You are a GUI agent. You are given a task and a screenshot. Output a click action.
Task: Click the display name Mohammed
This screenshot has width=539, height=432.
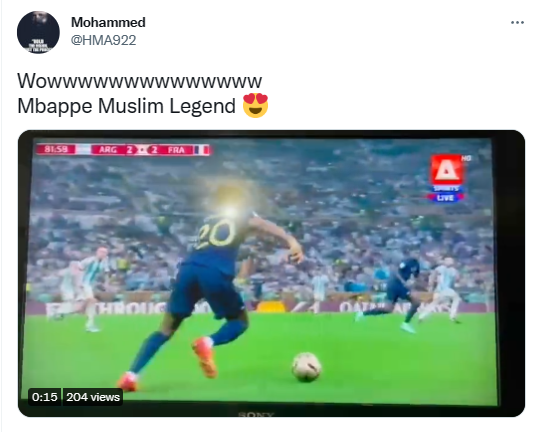pyautogui.click(x=108, y=22)
